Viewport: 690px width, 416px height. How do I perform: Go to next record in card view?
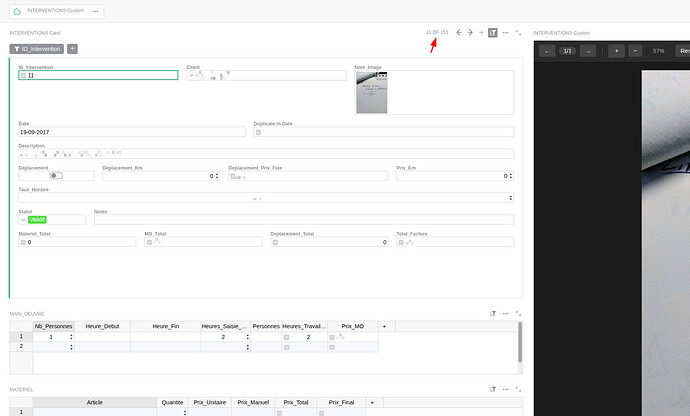(470, 33)
